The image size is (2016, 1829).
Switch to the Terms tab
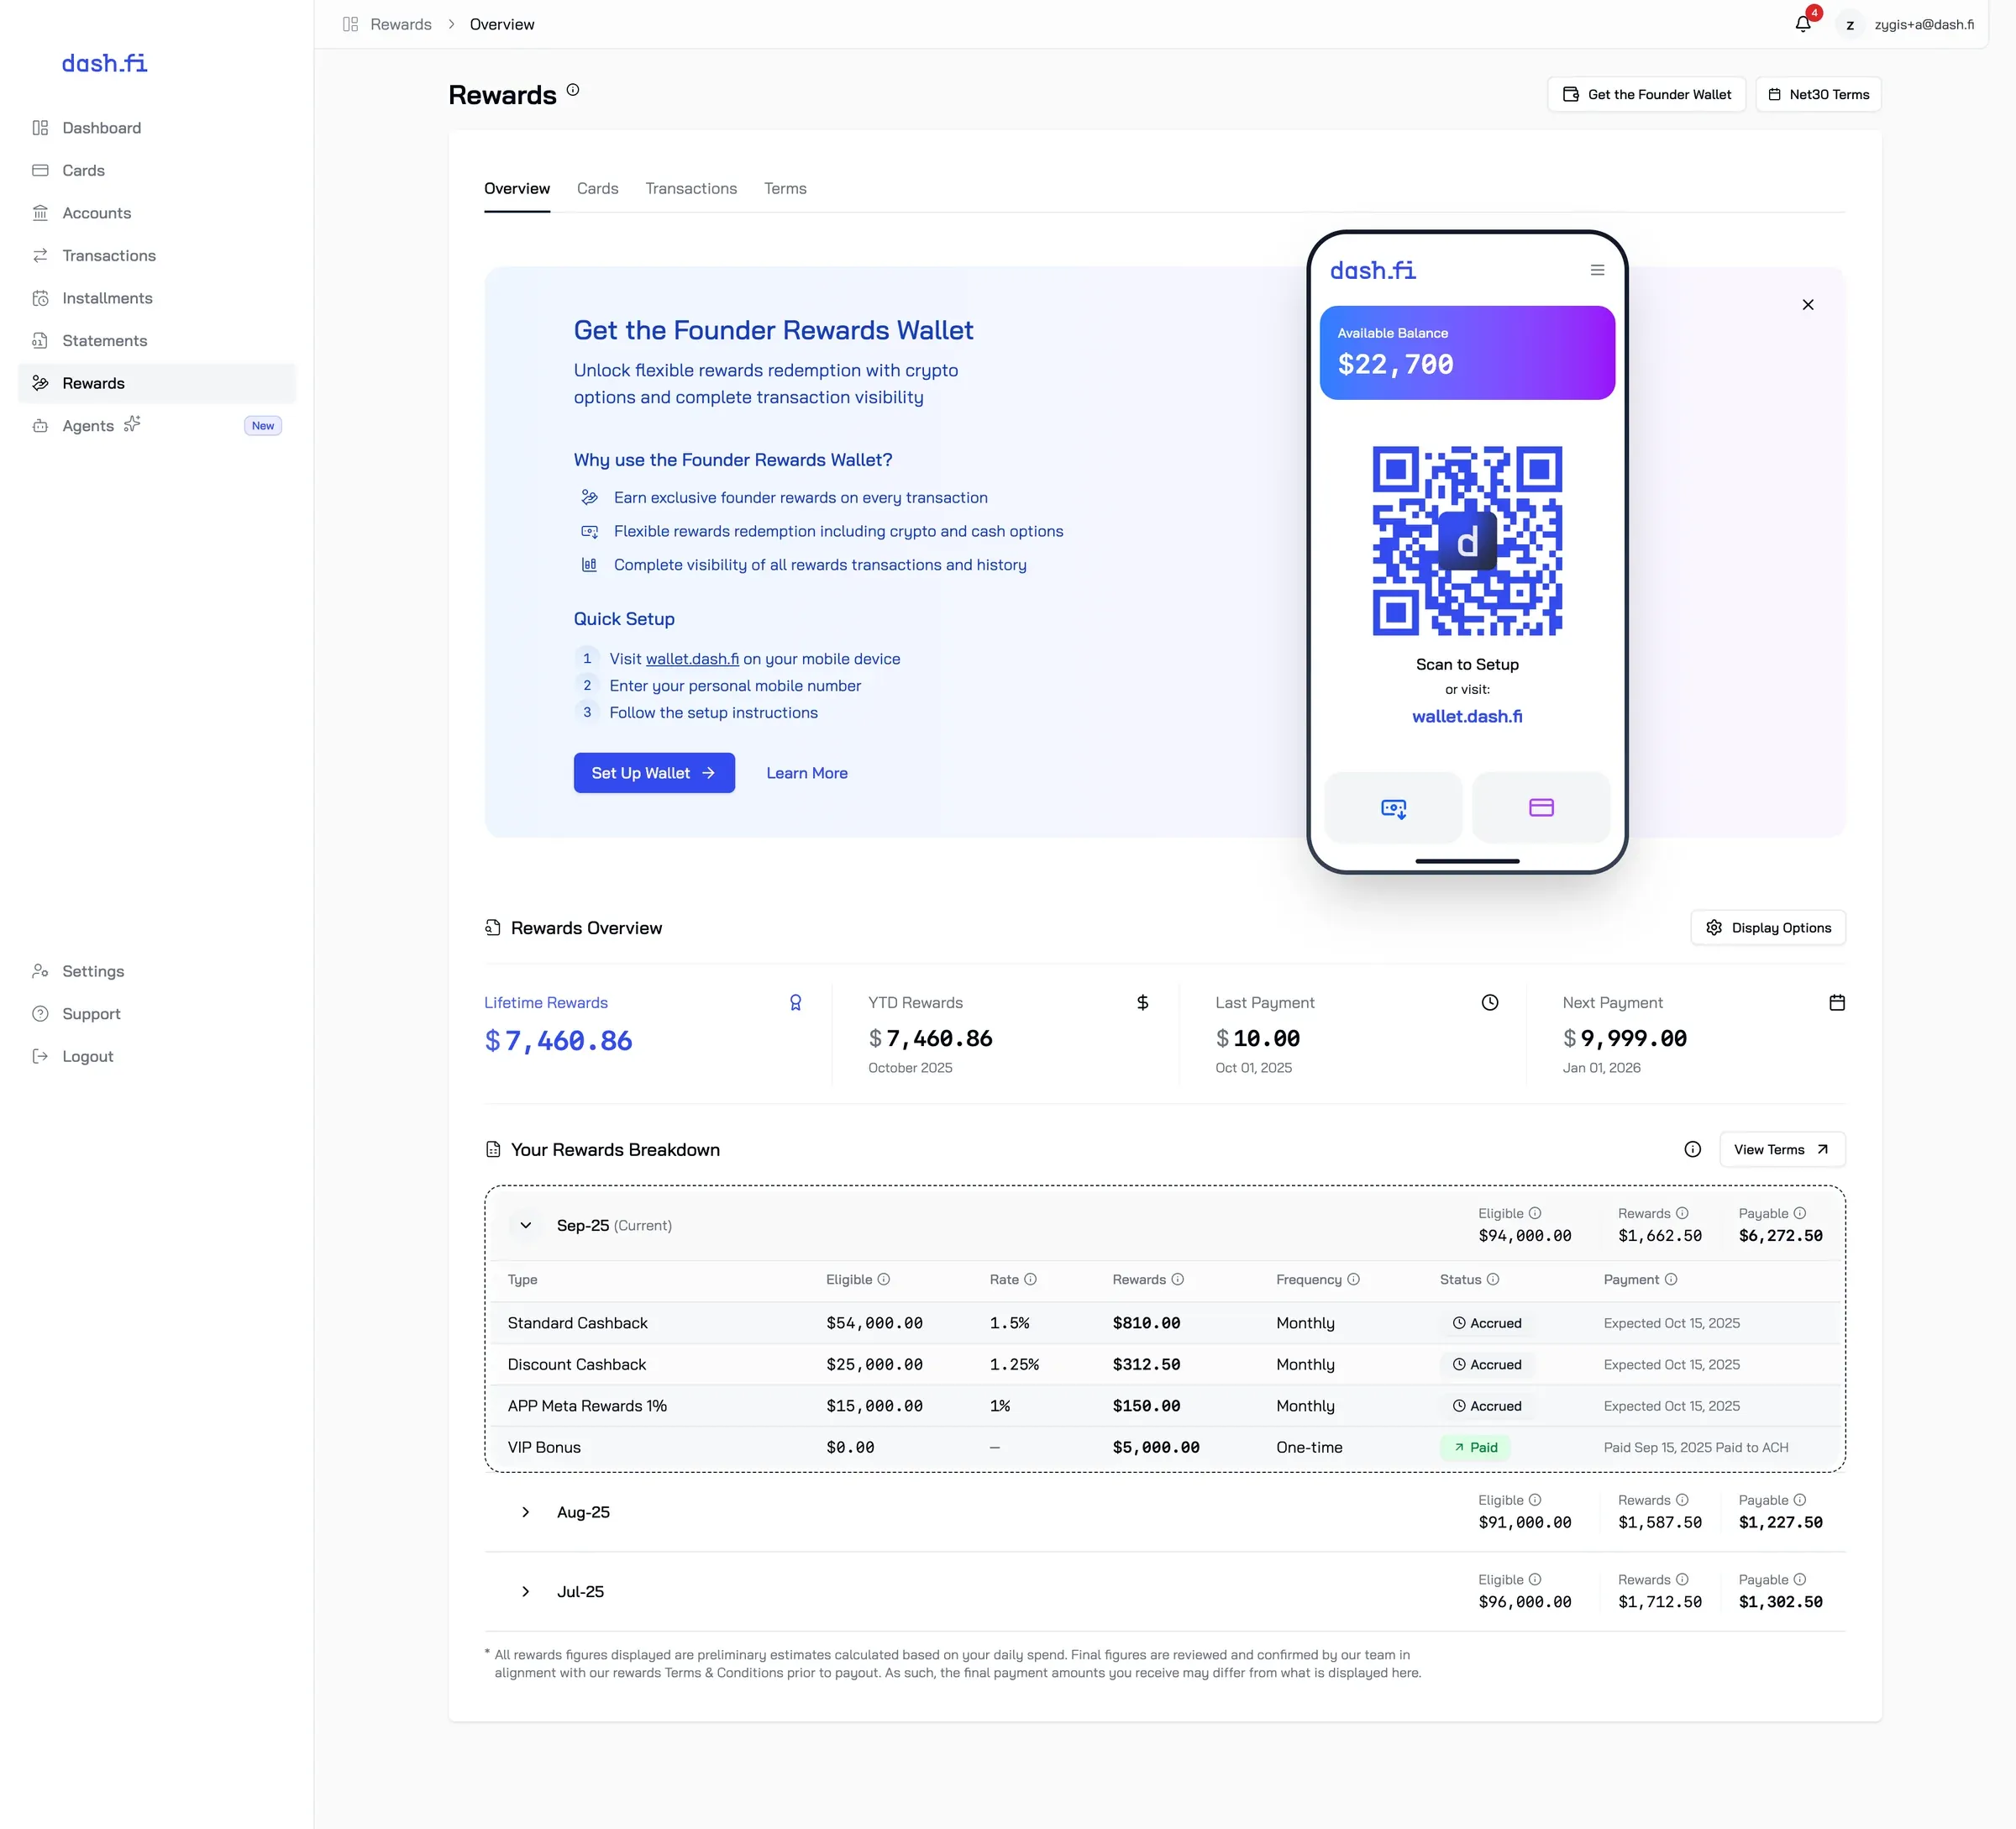click(785, 188)
